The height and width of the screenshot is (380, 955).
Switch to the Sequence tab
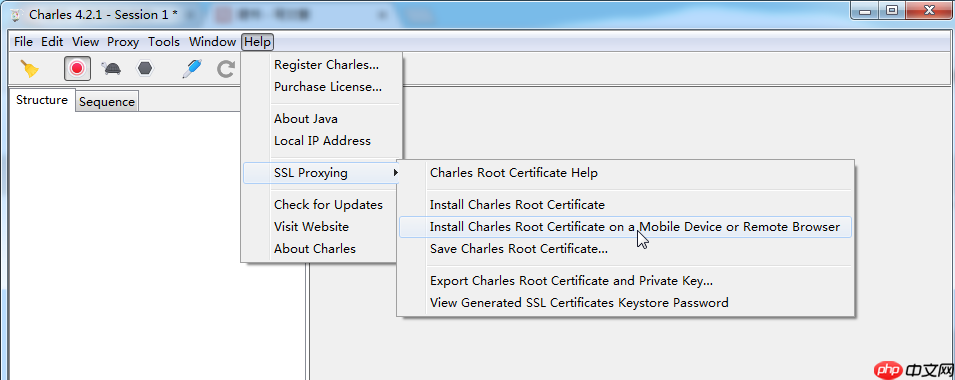[107, 102]
